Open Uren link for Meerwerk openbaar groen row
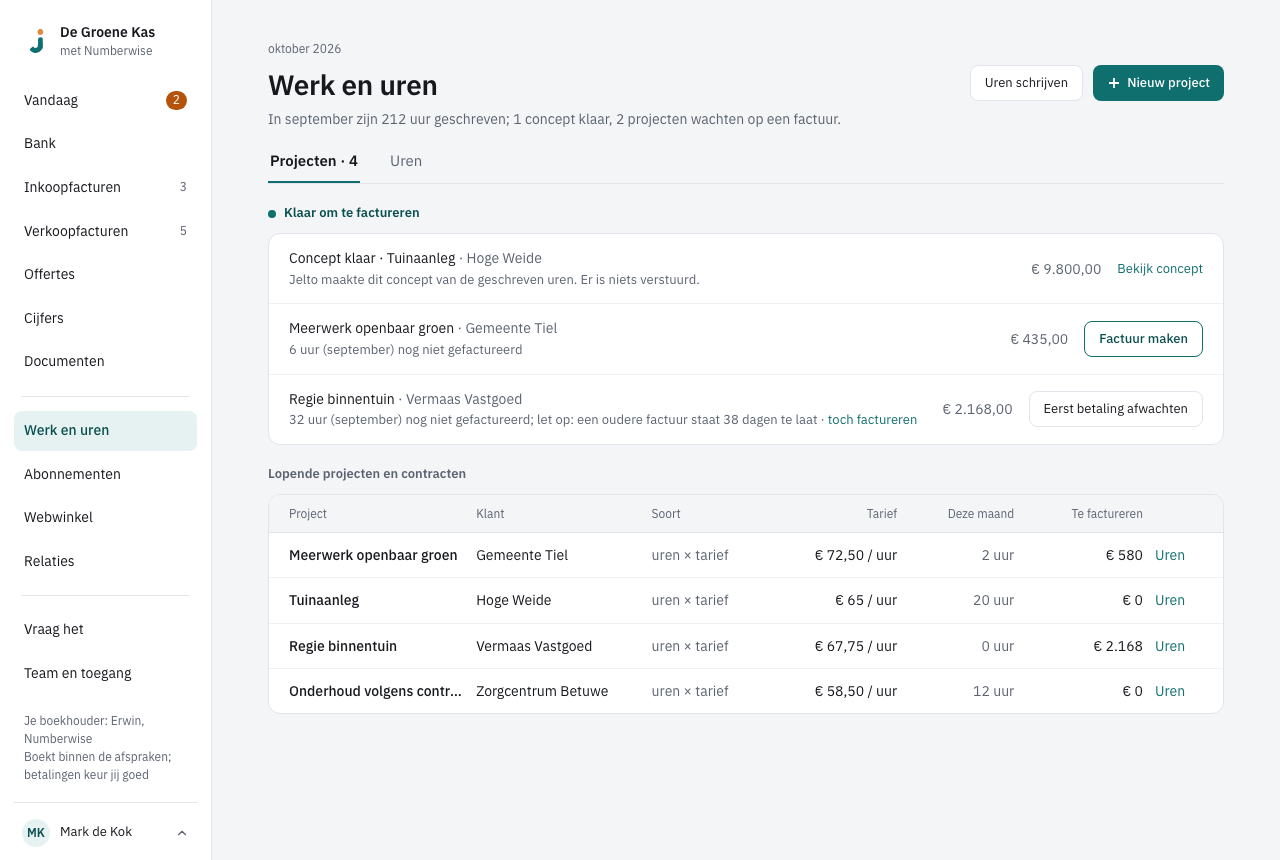The width and height of the screenshot is (1280, 860). tap(1170, 555)
